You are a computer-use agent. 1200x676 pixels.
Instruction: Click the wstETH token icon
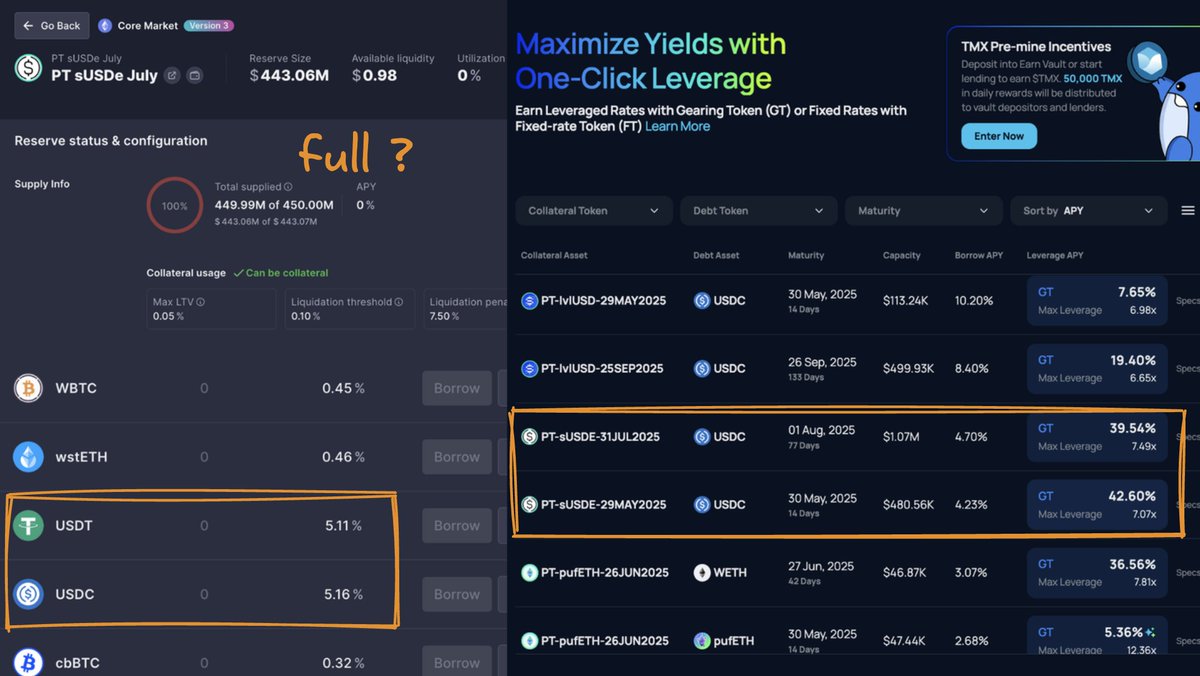point(28,457)
